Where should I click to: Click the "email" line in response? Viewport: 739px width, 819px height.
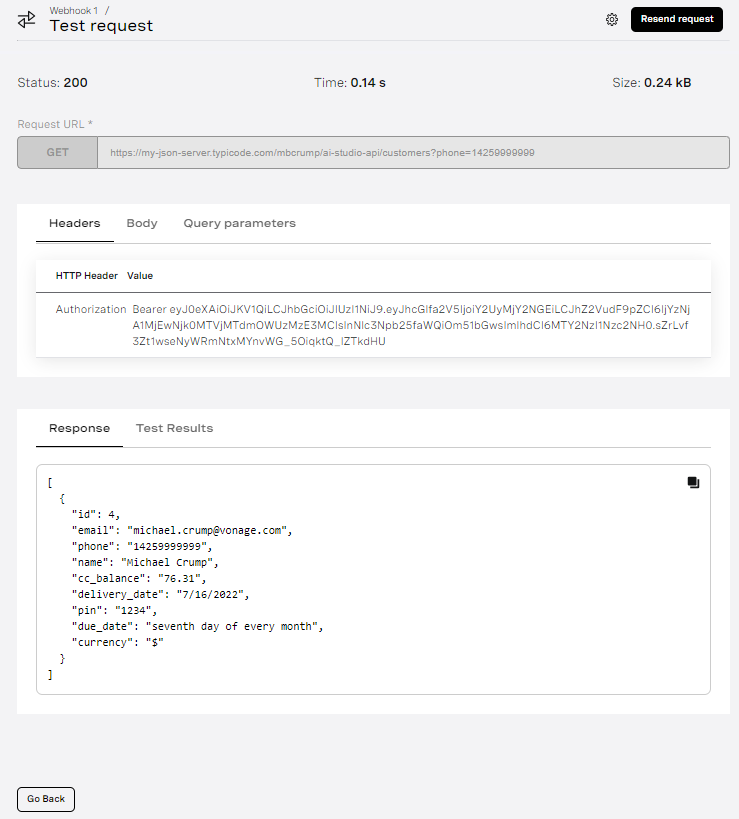182,530
